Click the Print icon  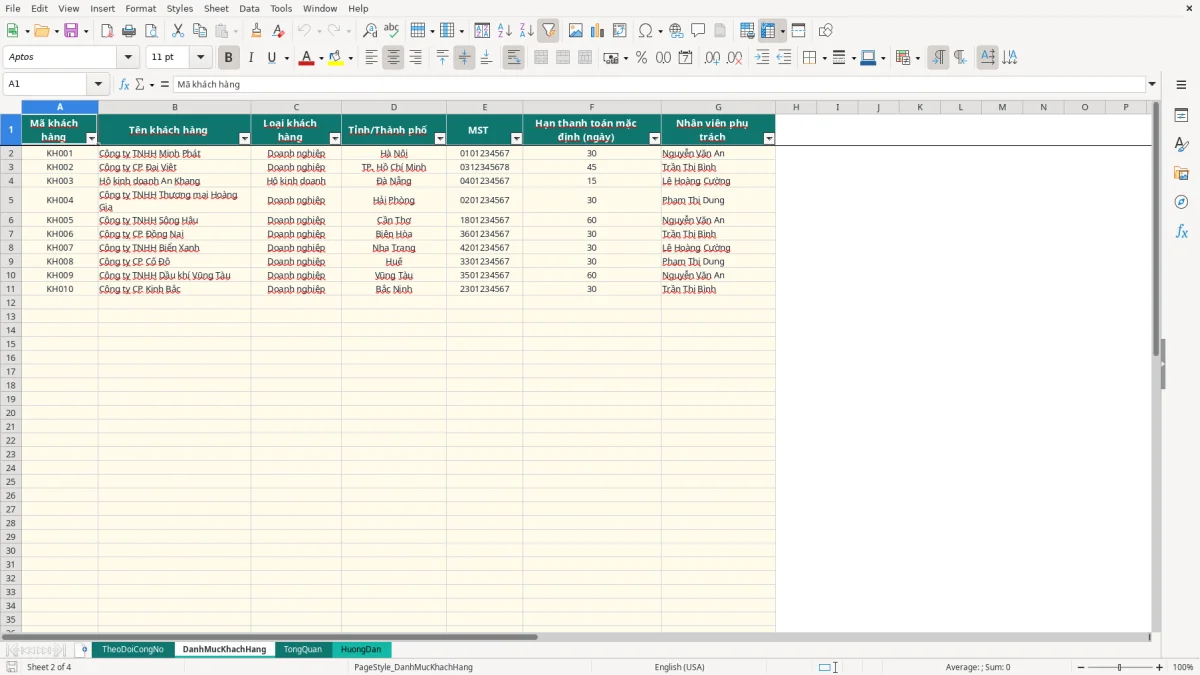pyautogui.click(x=129, y=31)
